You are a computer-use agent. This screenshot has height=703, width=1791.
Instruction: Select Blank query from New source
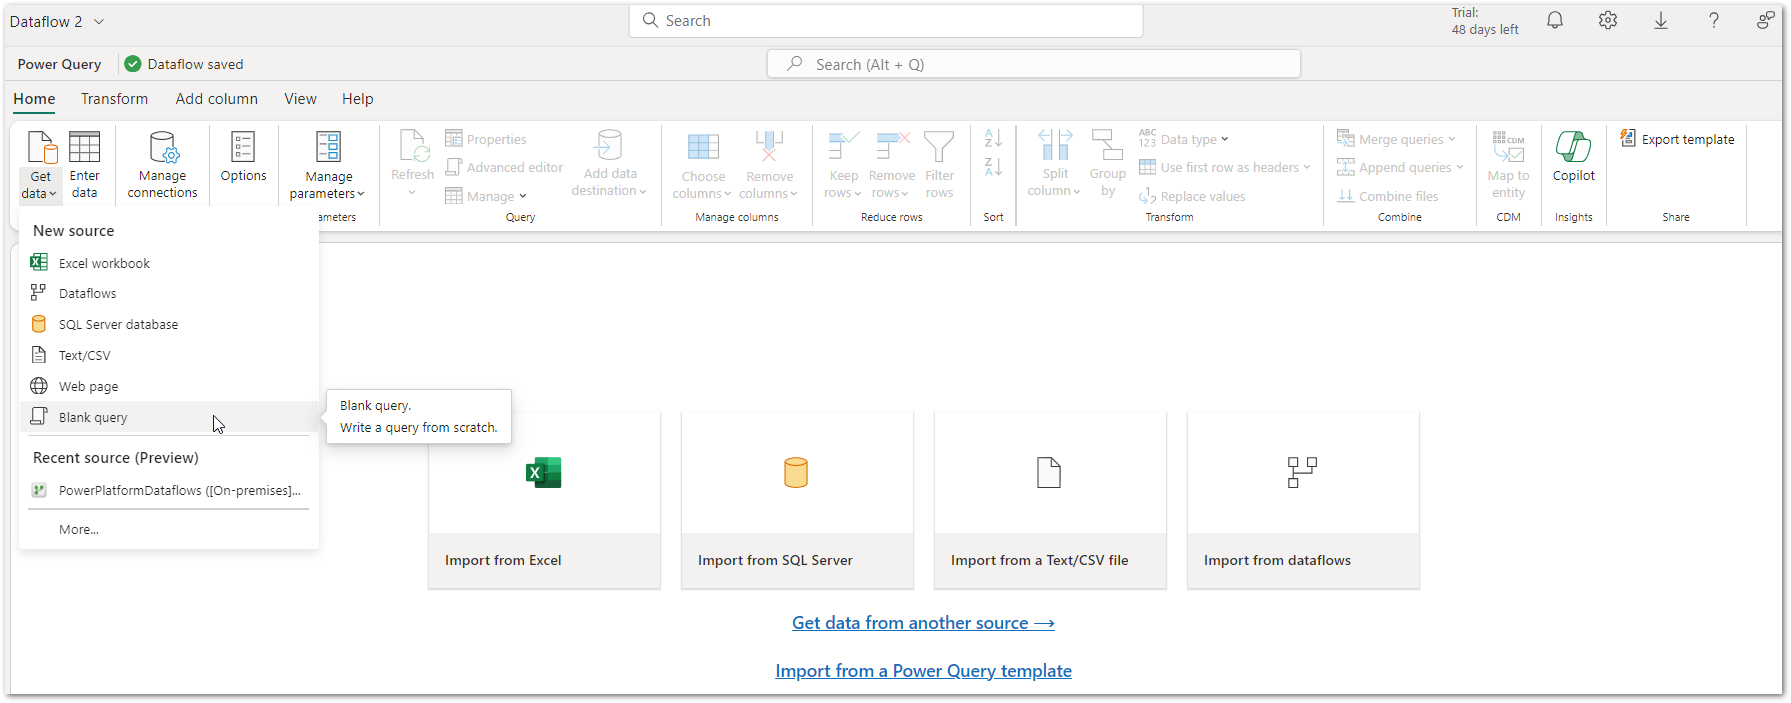coord(93,417)
